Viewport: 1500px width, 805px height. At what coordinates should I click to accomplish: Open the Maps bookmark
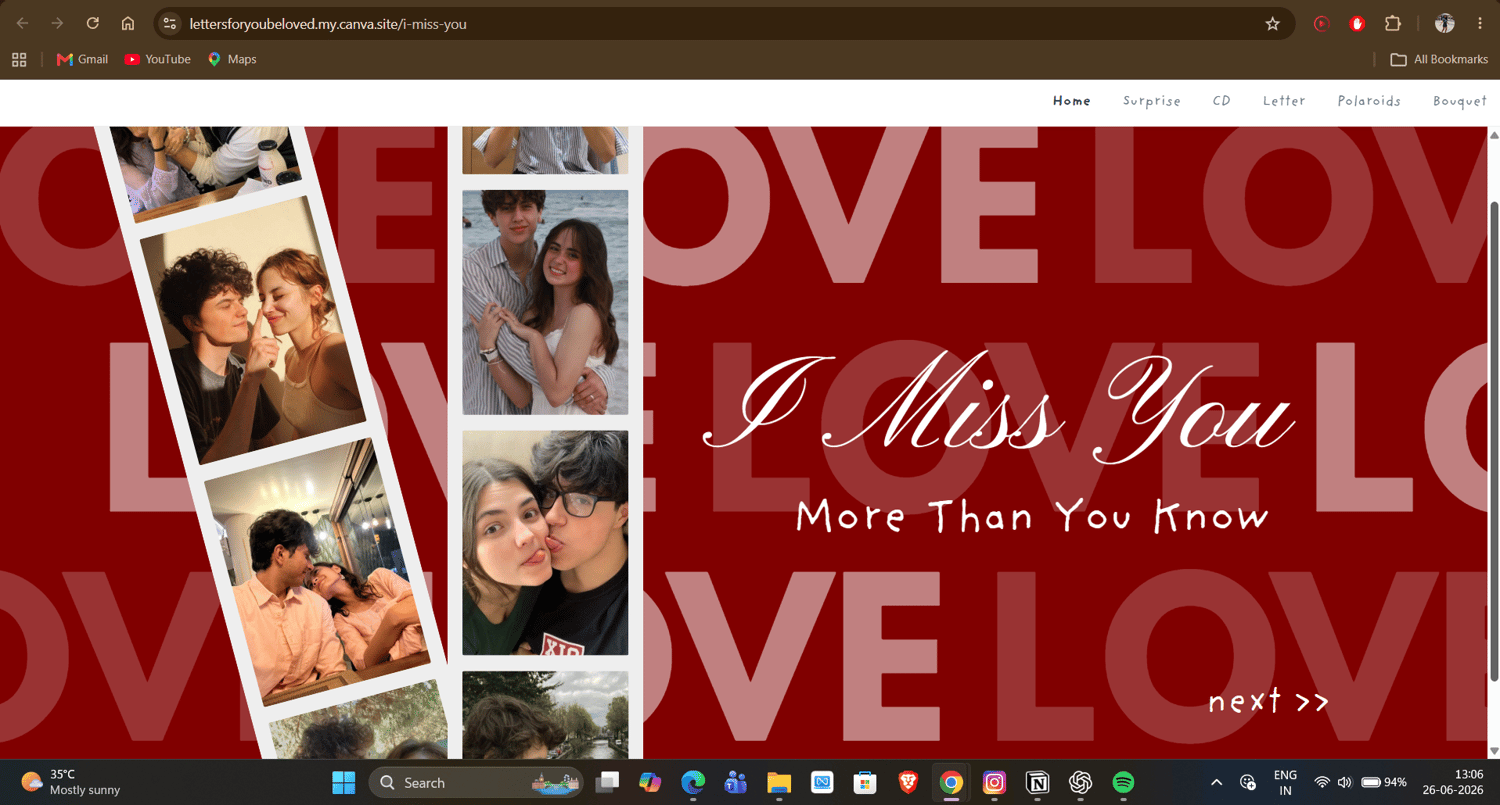coord(232,60)
